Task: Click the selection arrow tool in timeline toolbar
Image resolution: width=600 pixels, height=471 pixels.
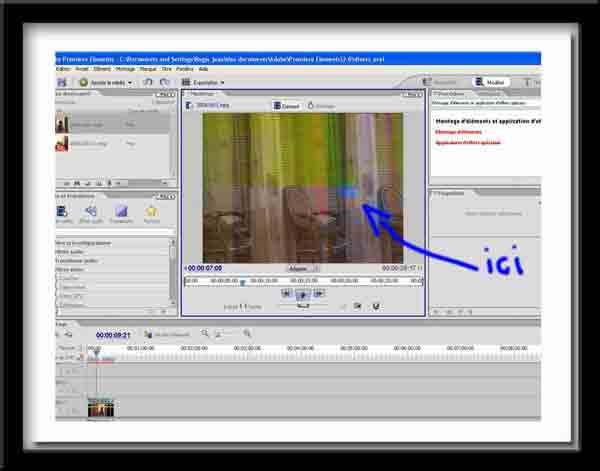Action: tap(68, 335)
